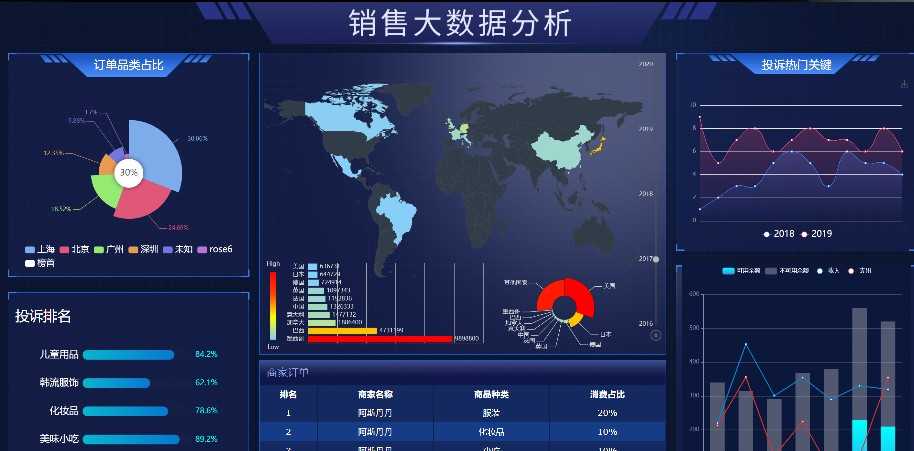This screenshot has height=451, width=914.
Task: Click the 订单品类占比 panel title
Action: point(128,65)
